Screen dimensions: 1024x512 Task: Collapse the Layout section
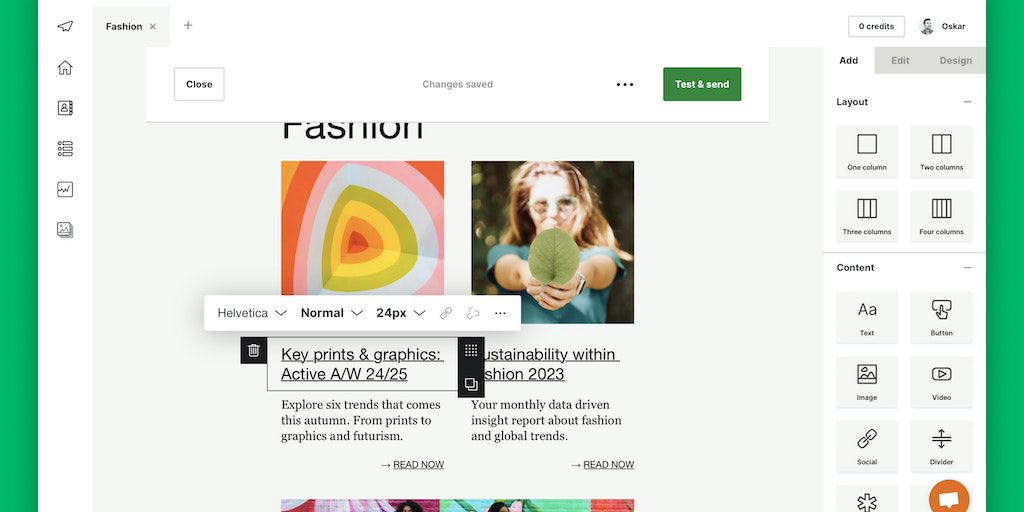click(967, 102)
